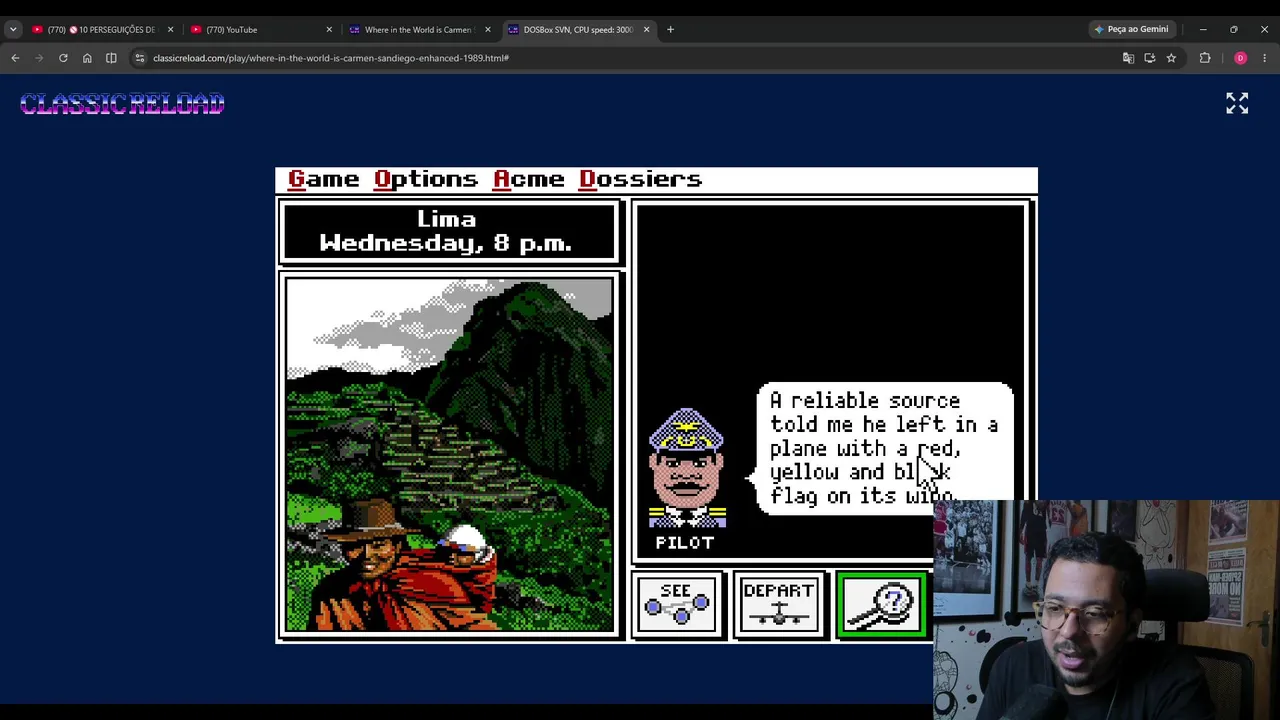Open a new browser tab
1280x720 pixels.
click(670, 29)
